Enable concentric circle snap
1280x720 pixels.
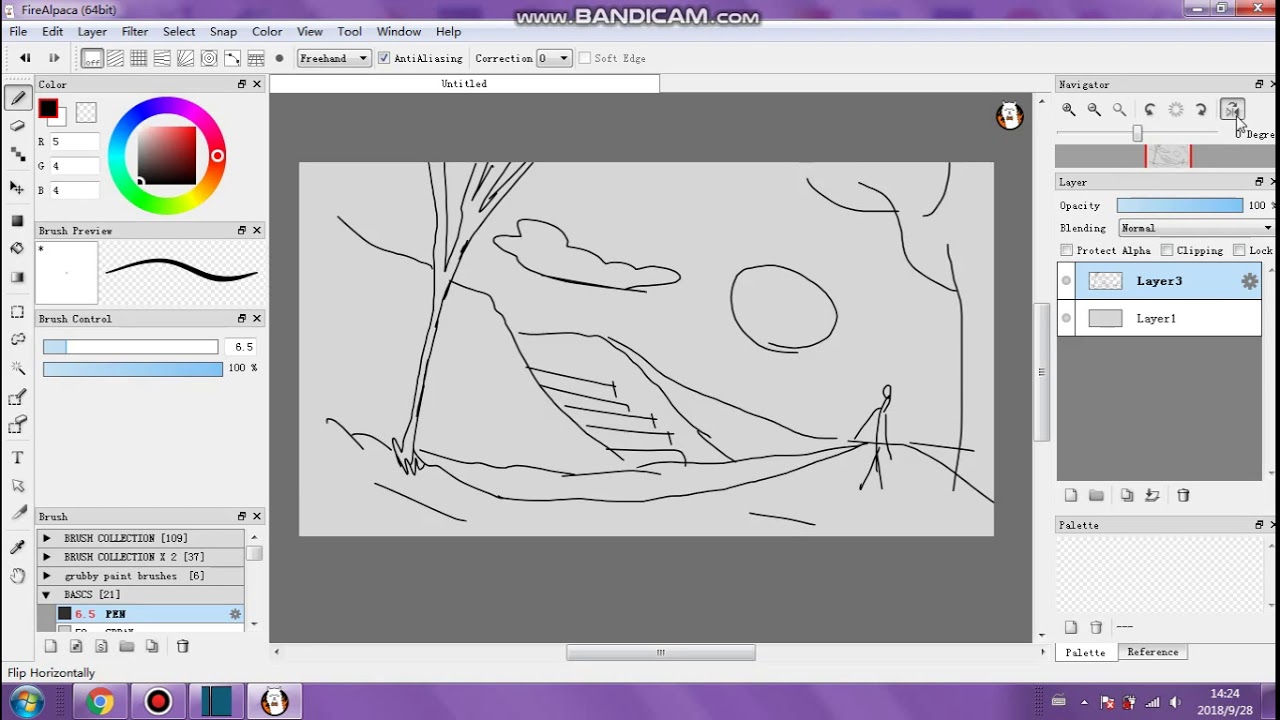pos(209,58)
